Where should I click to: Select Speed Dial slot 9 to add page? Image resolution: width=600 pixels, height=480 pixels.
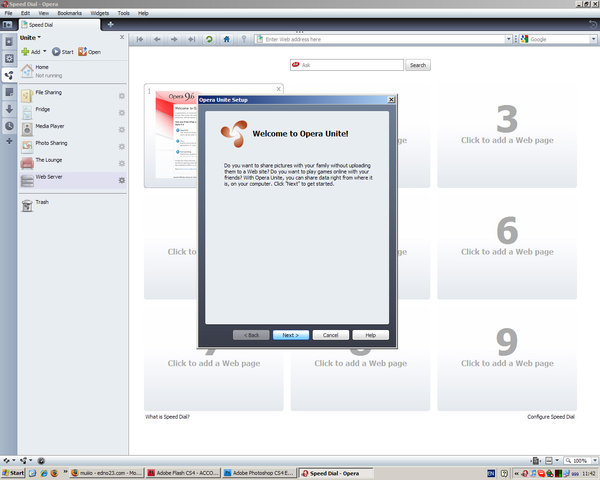(507, 359)
